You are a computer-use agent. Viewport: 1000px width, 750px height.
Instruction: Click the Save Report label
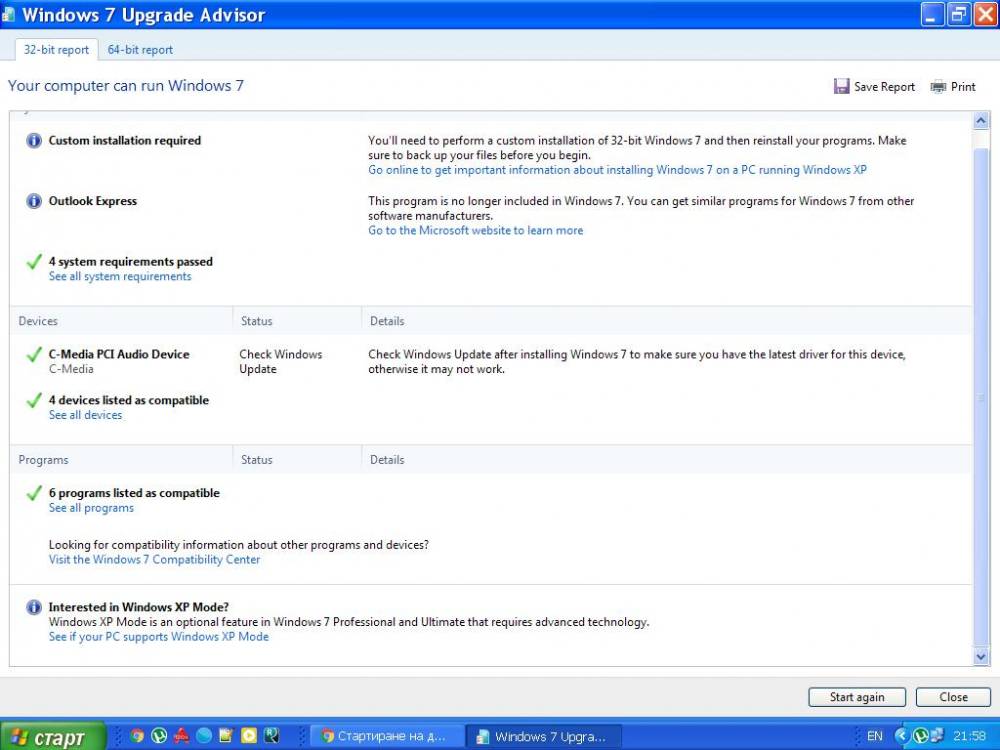coord(884,87)
